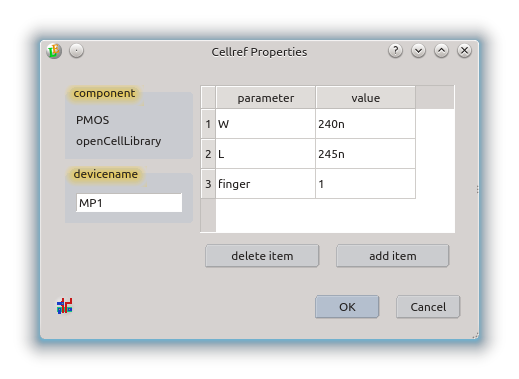The height and width of the screenshot is (379, 519).
Task: Select row header 2
Action: coord(208,154)
